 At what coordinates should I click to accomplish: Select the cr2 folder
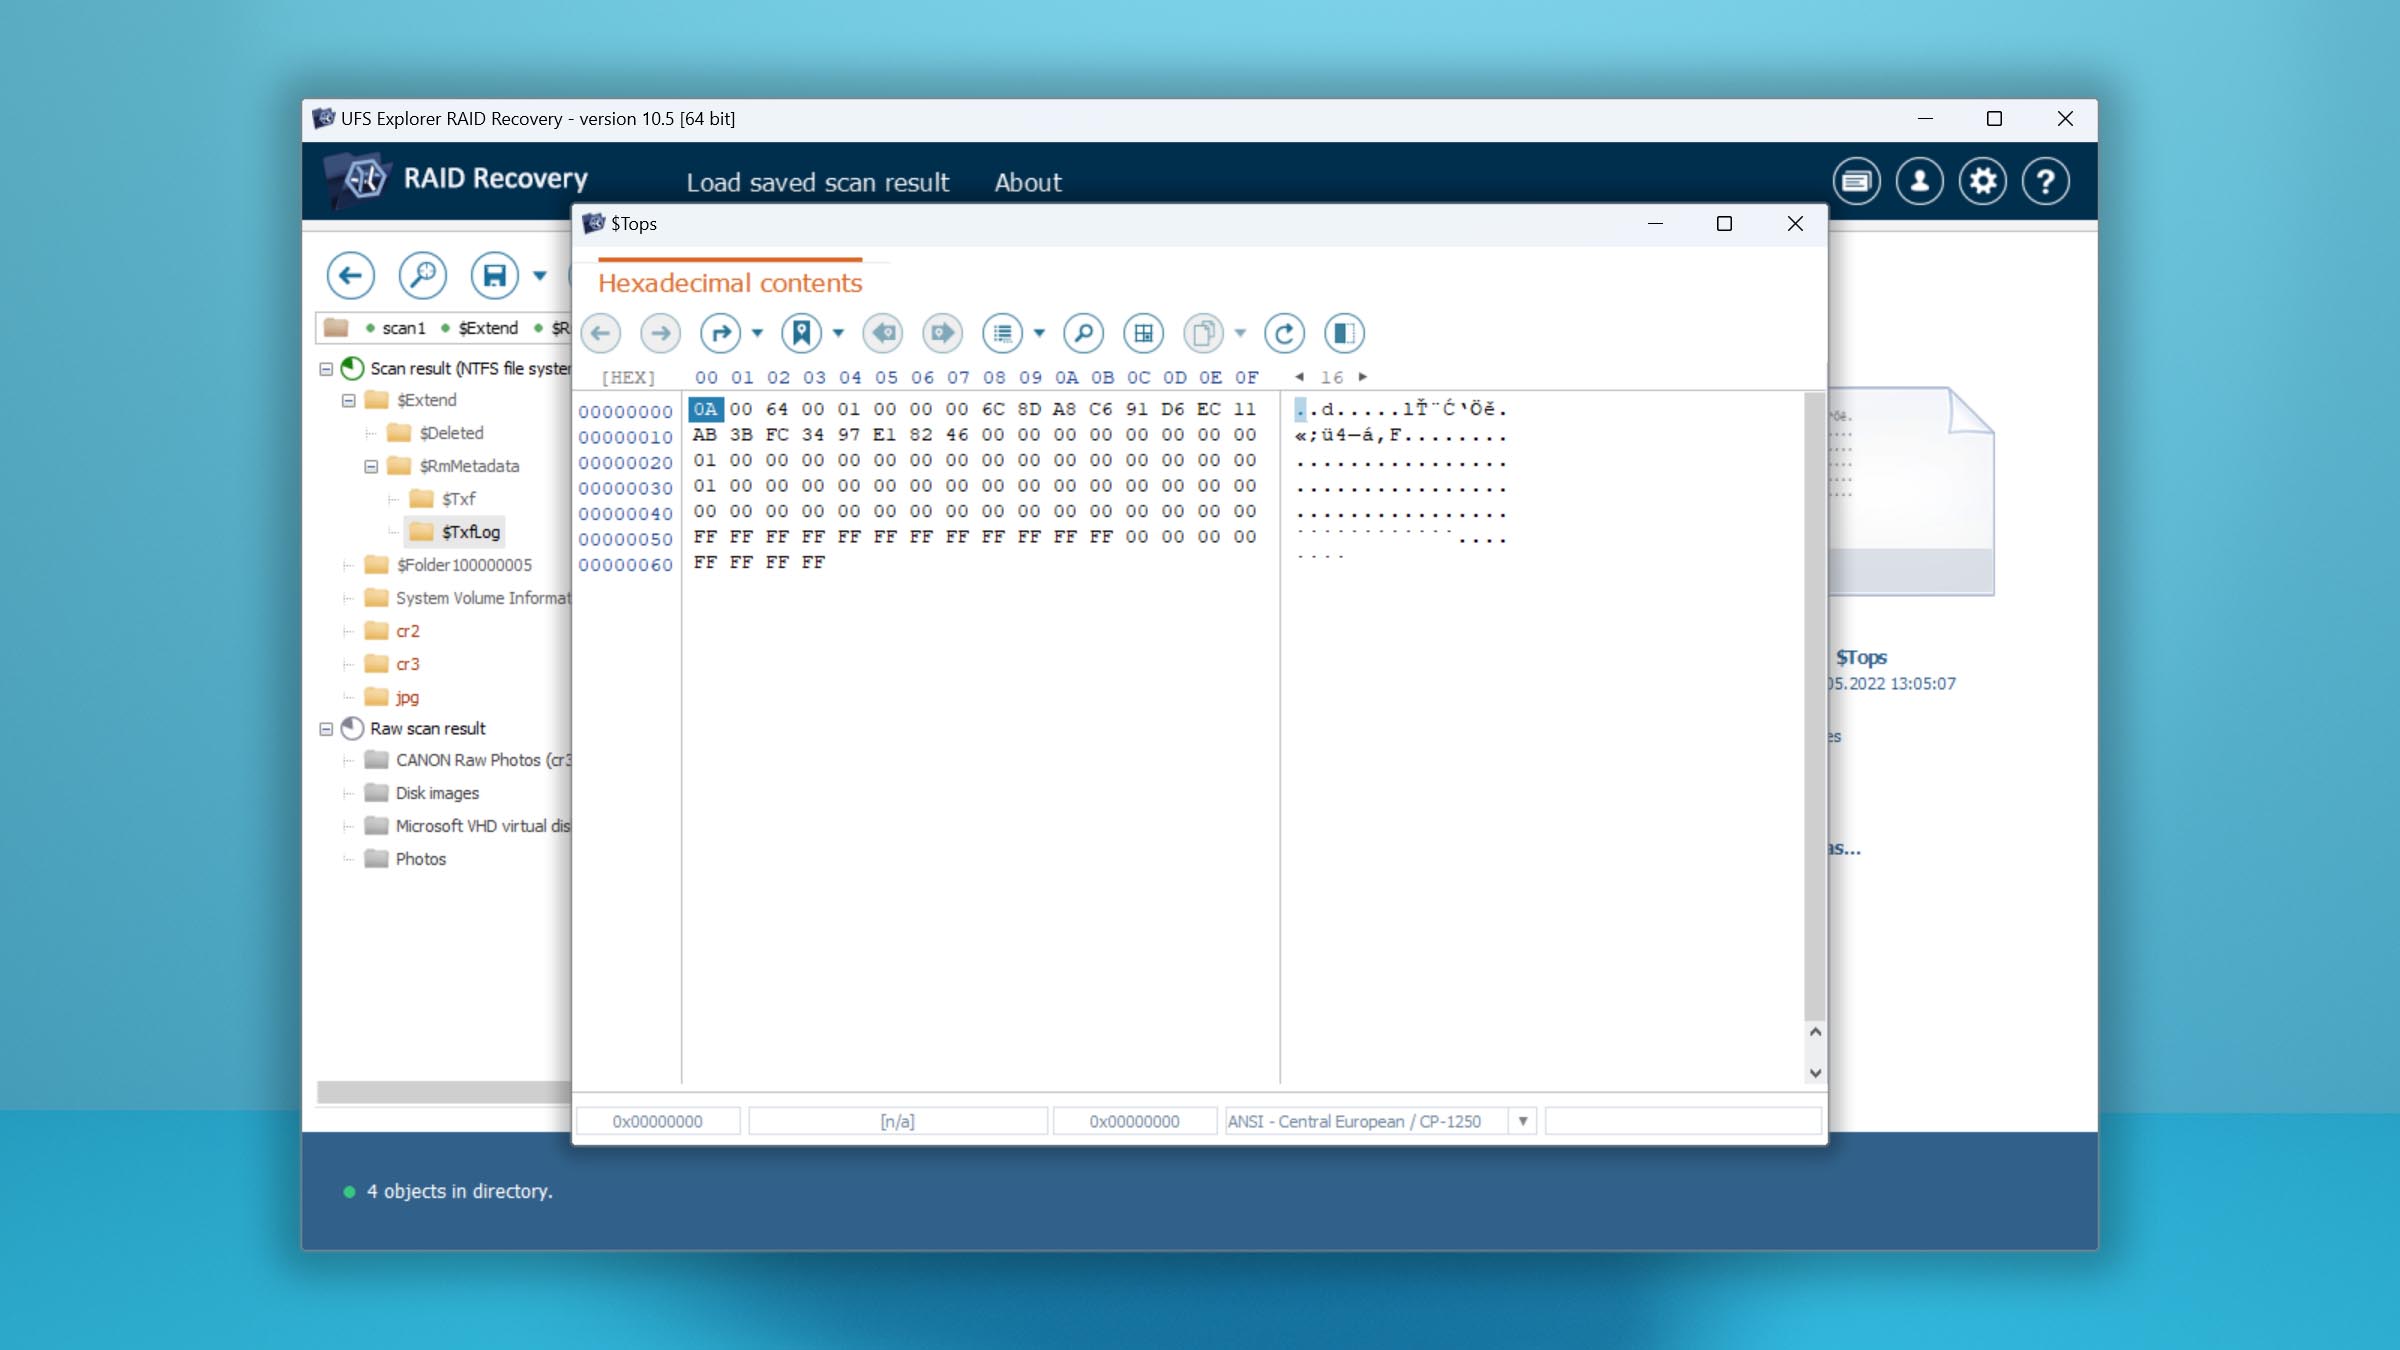407,631
